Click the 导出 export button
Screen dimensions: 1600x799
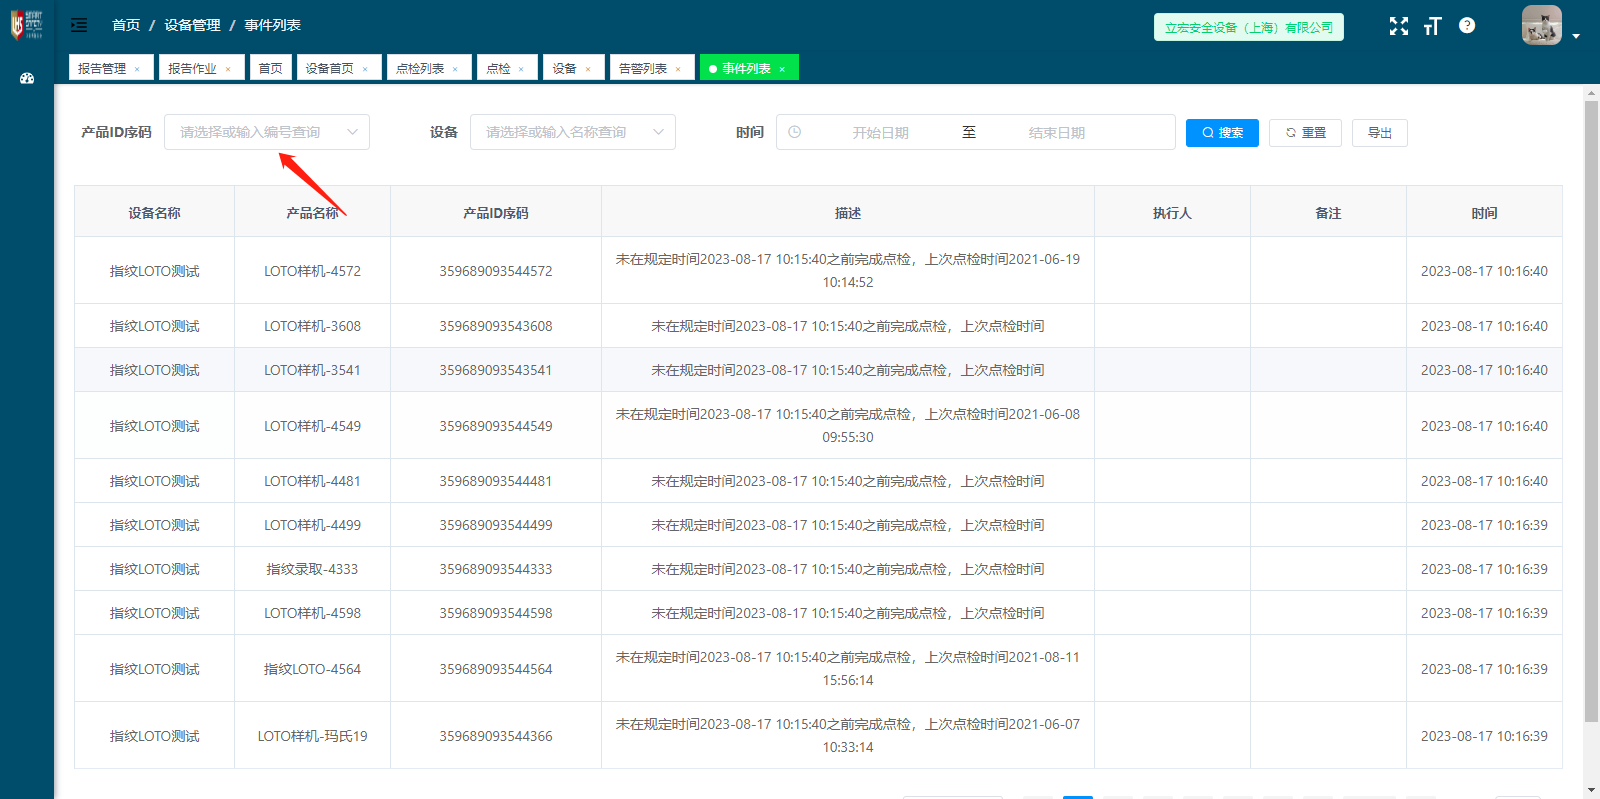1380,133
